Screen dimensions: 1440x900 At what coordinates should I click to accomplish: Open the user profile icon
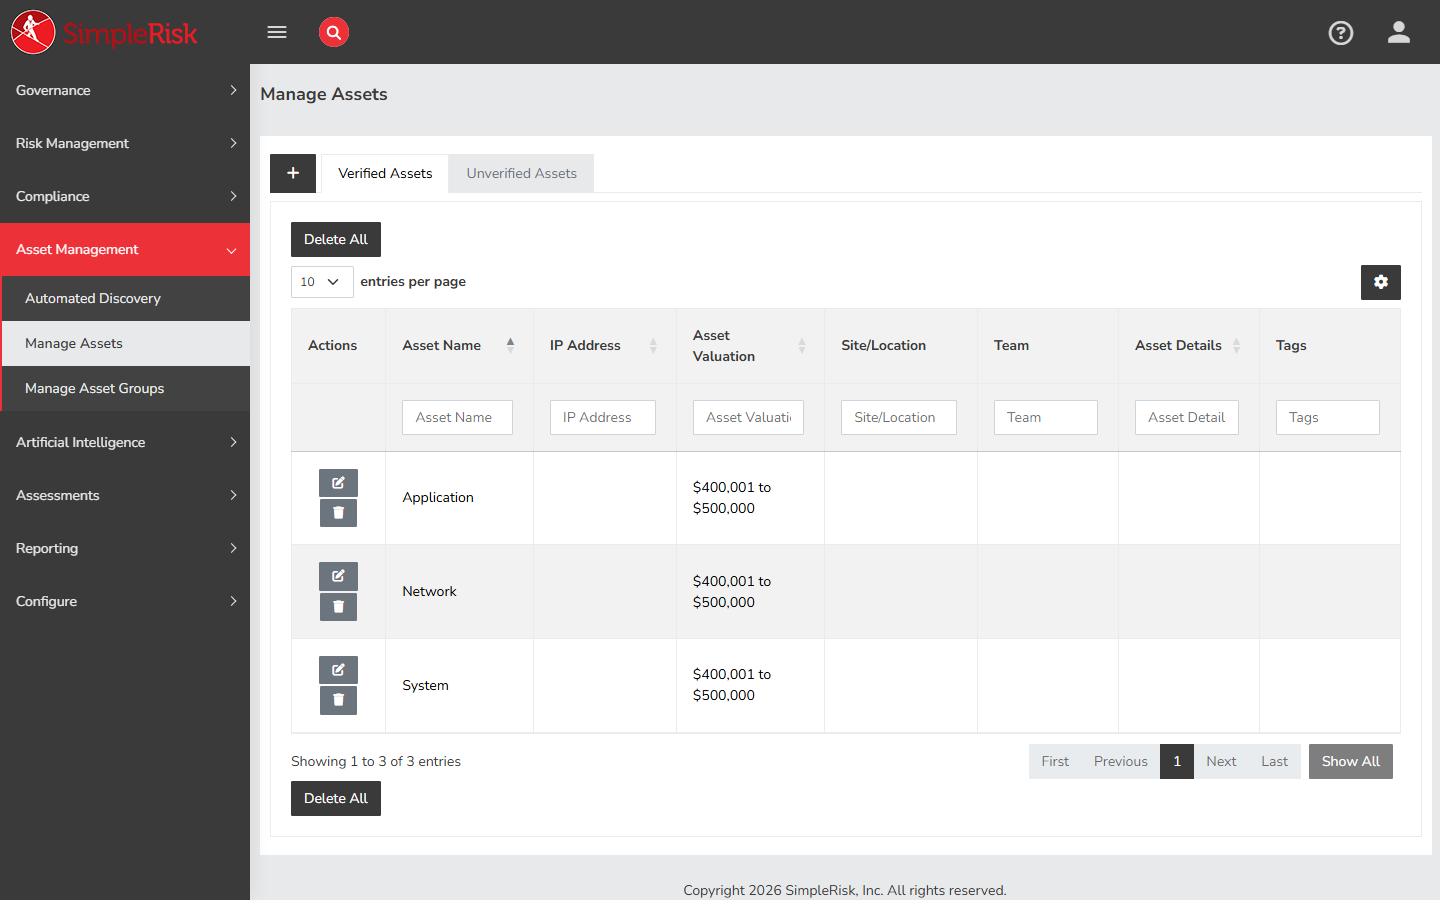coord(1399,33)
